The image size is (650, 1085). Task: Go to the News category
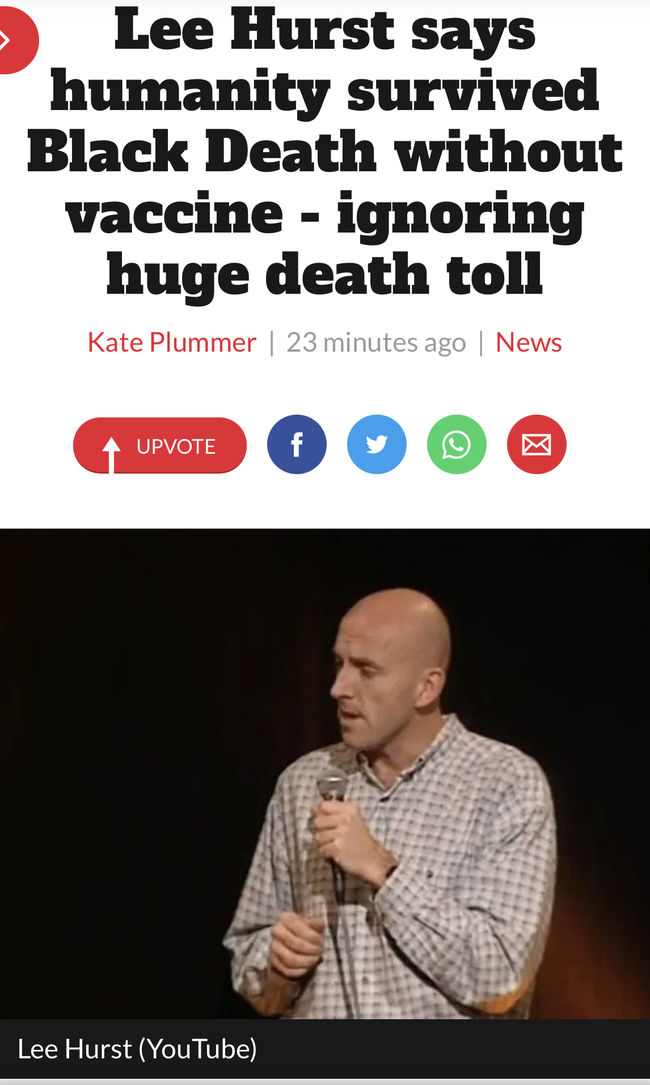tap(529, 343)
